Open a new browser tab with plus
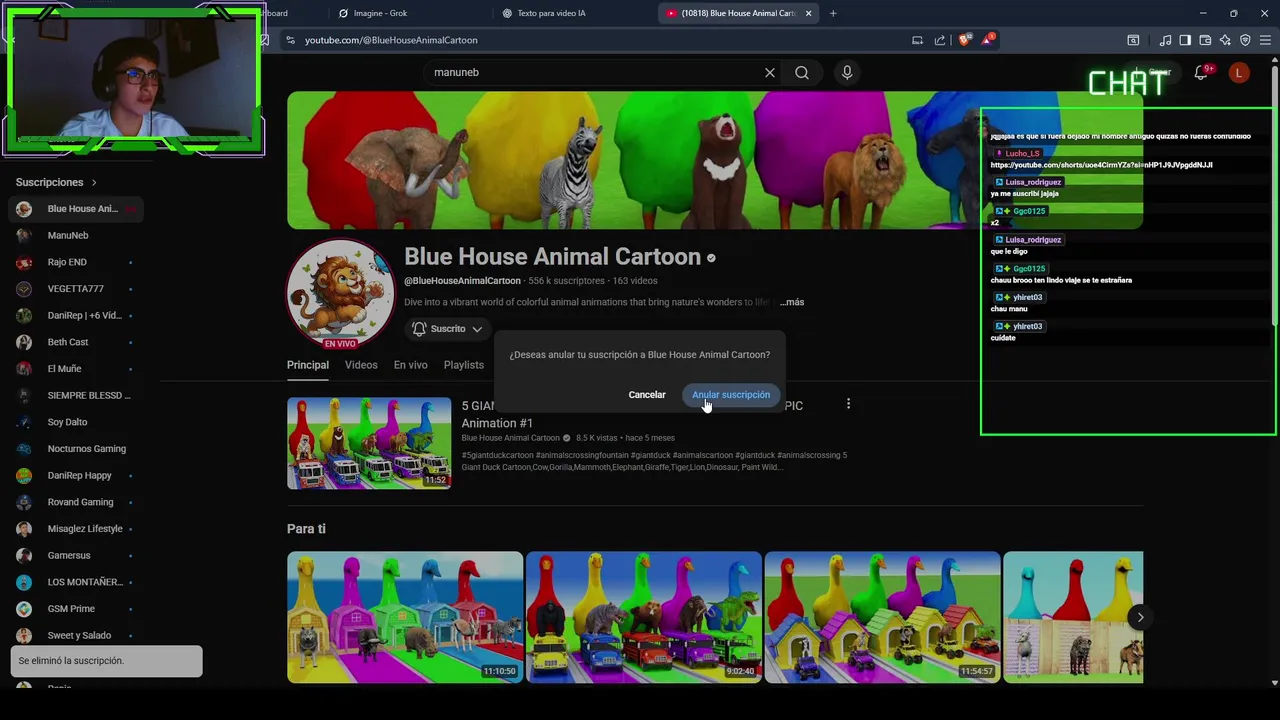 833,13
